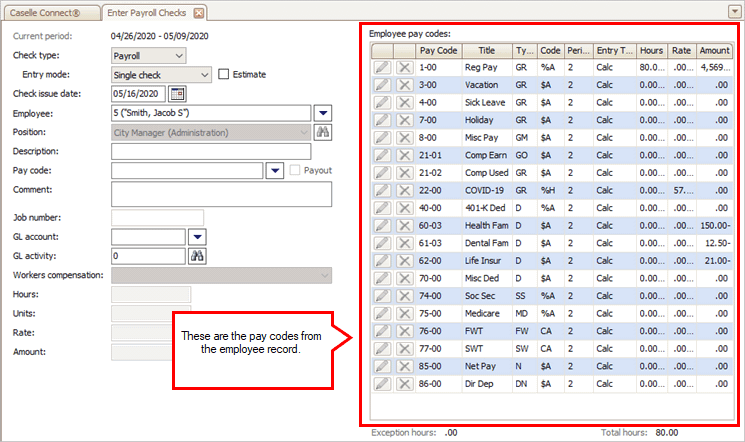745x442 pixels.
Task: Click the Title column header
Action: [x=486, y=50]
